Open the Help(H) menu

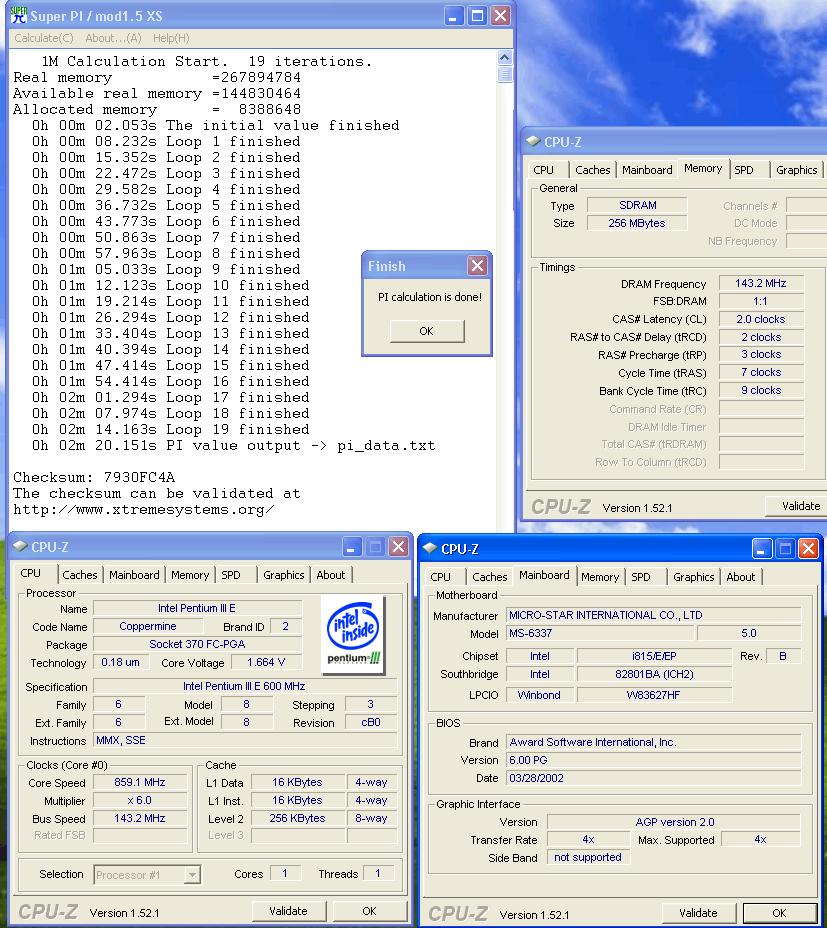(x=171, y=38)
